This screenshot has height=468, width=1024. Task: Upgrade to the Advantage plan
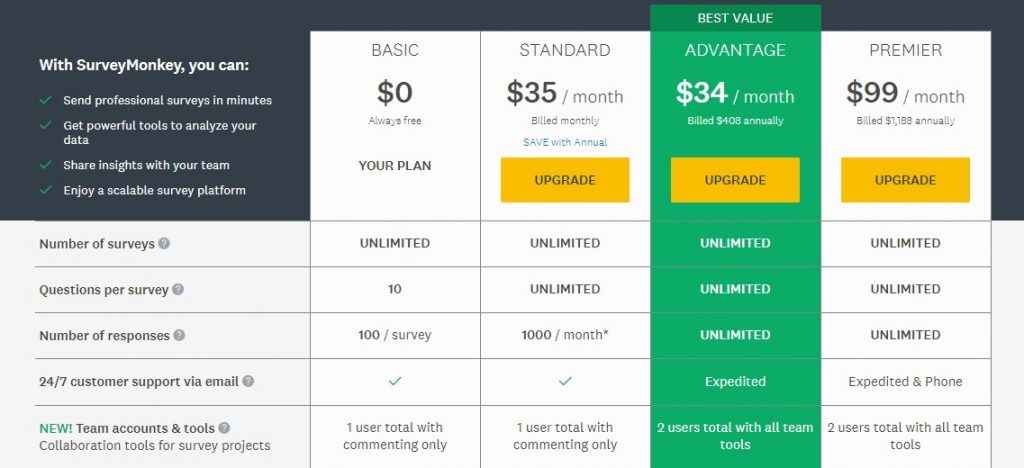click(735, 180)
